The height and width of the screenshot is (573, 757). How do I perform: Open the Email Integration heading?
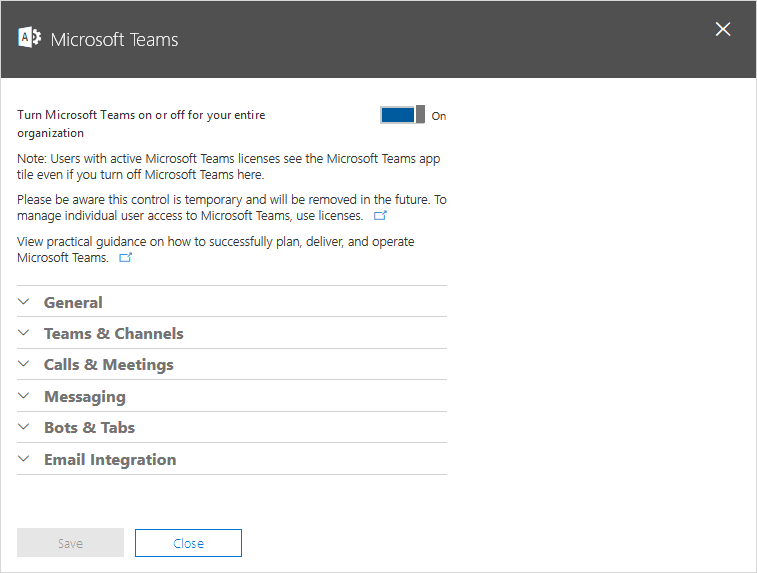tap(110, 460)
